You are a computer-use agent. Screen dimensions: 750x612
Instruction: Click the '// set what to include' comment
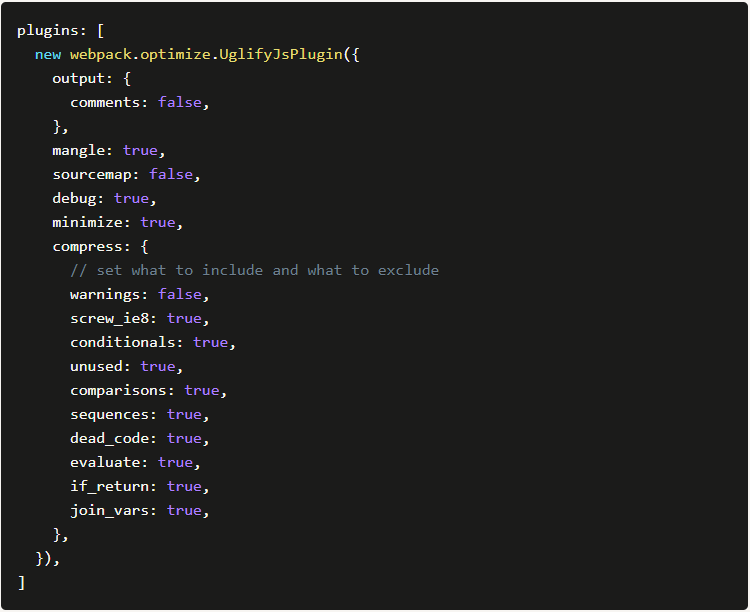(x=254, y=270)
